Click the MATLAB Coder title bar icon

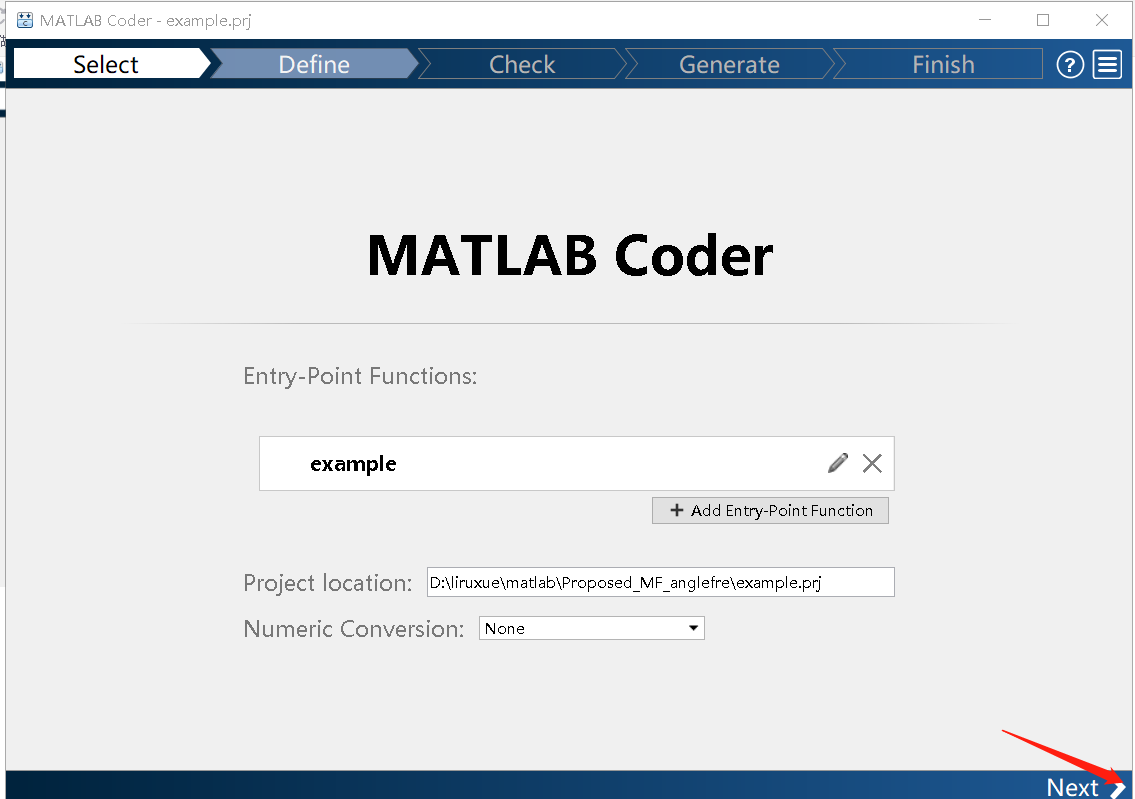(25, 20)
